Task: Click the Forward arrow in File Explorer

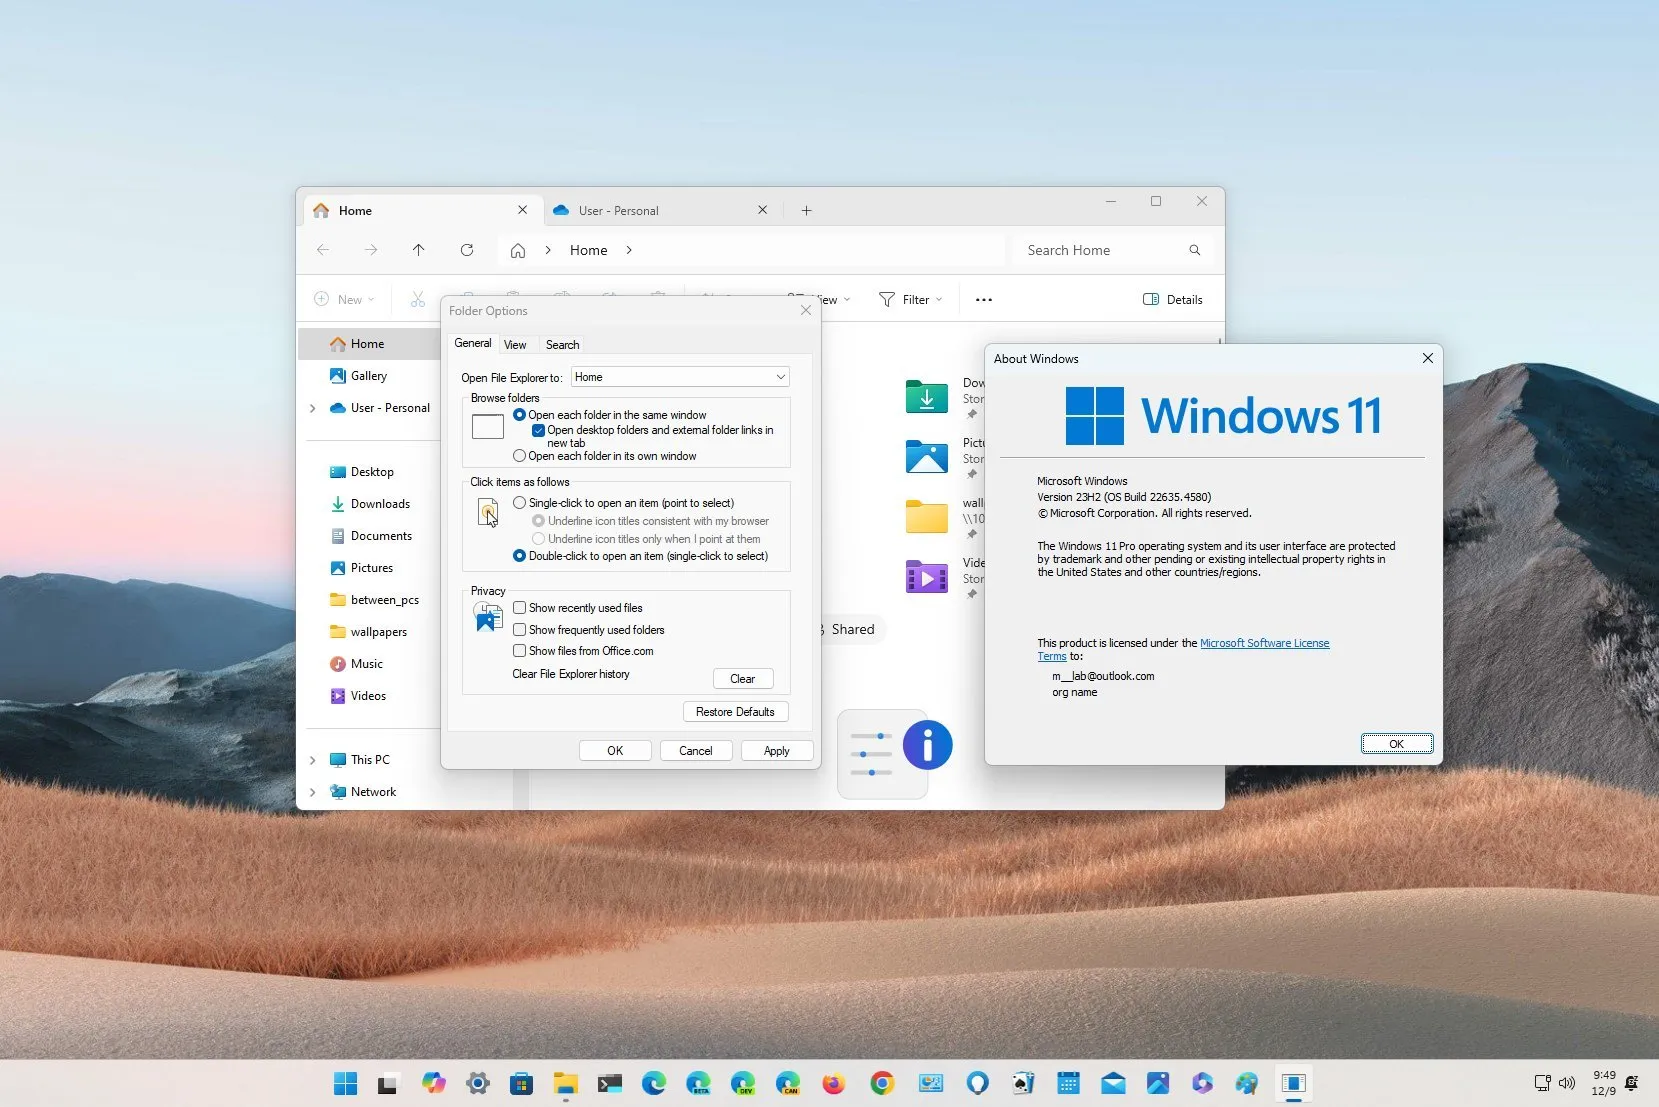Action: [371, 250]
